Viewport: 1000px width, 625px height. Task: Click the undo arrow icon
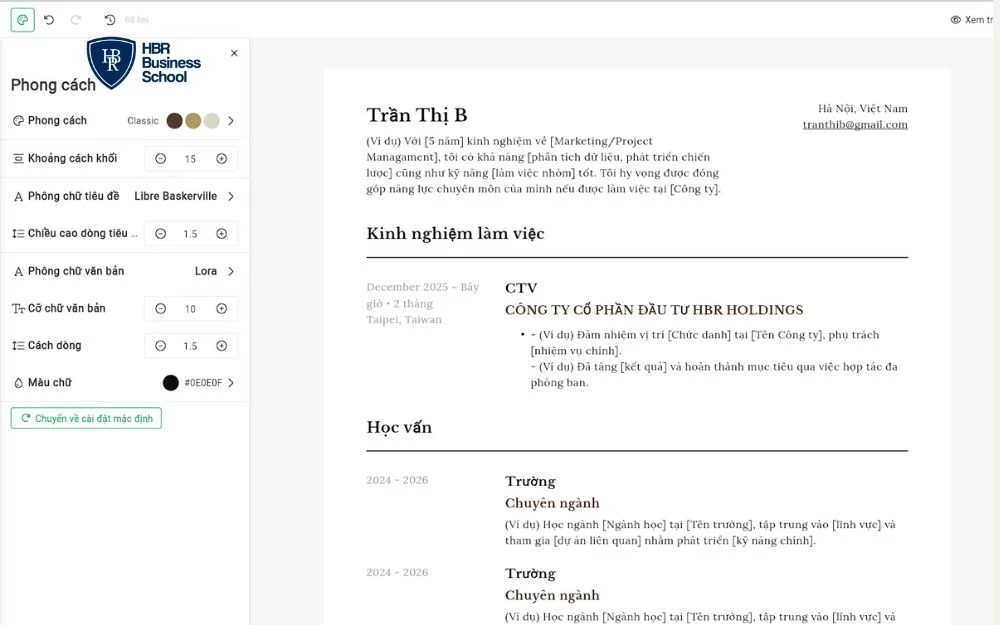coord(49,20)
